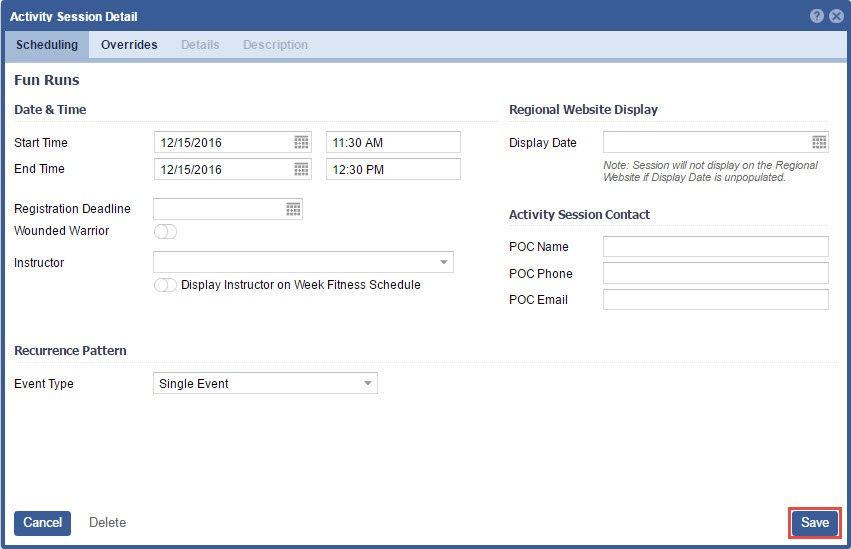
Task: Click the Delete link
Action: [107, 523]
